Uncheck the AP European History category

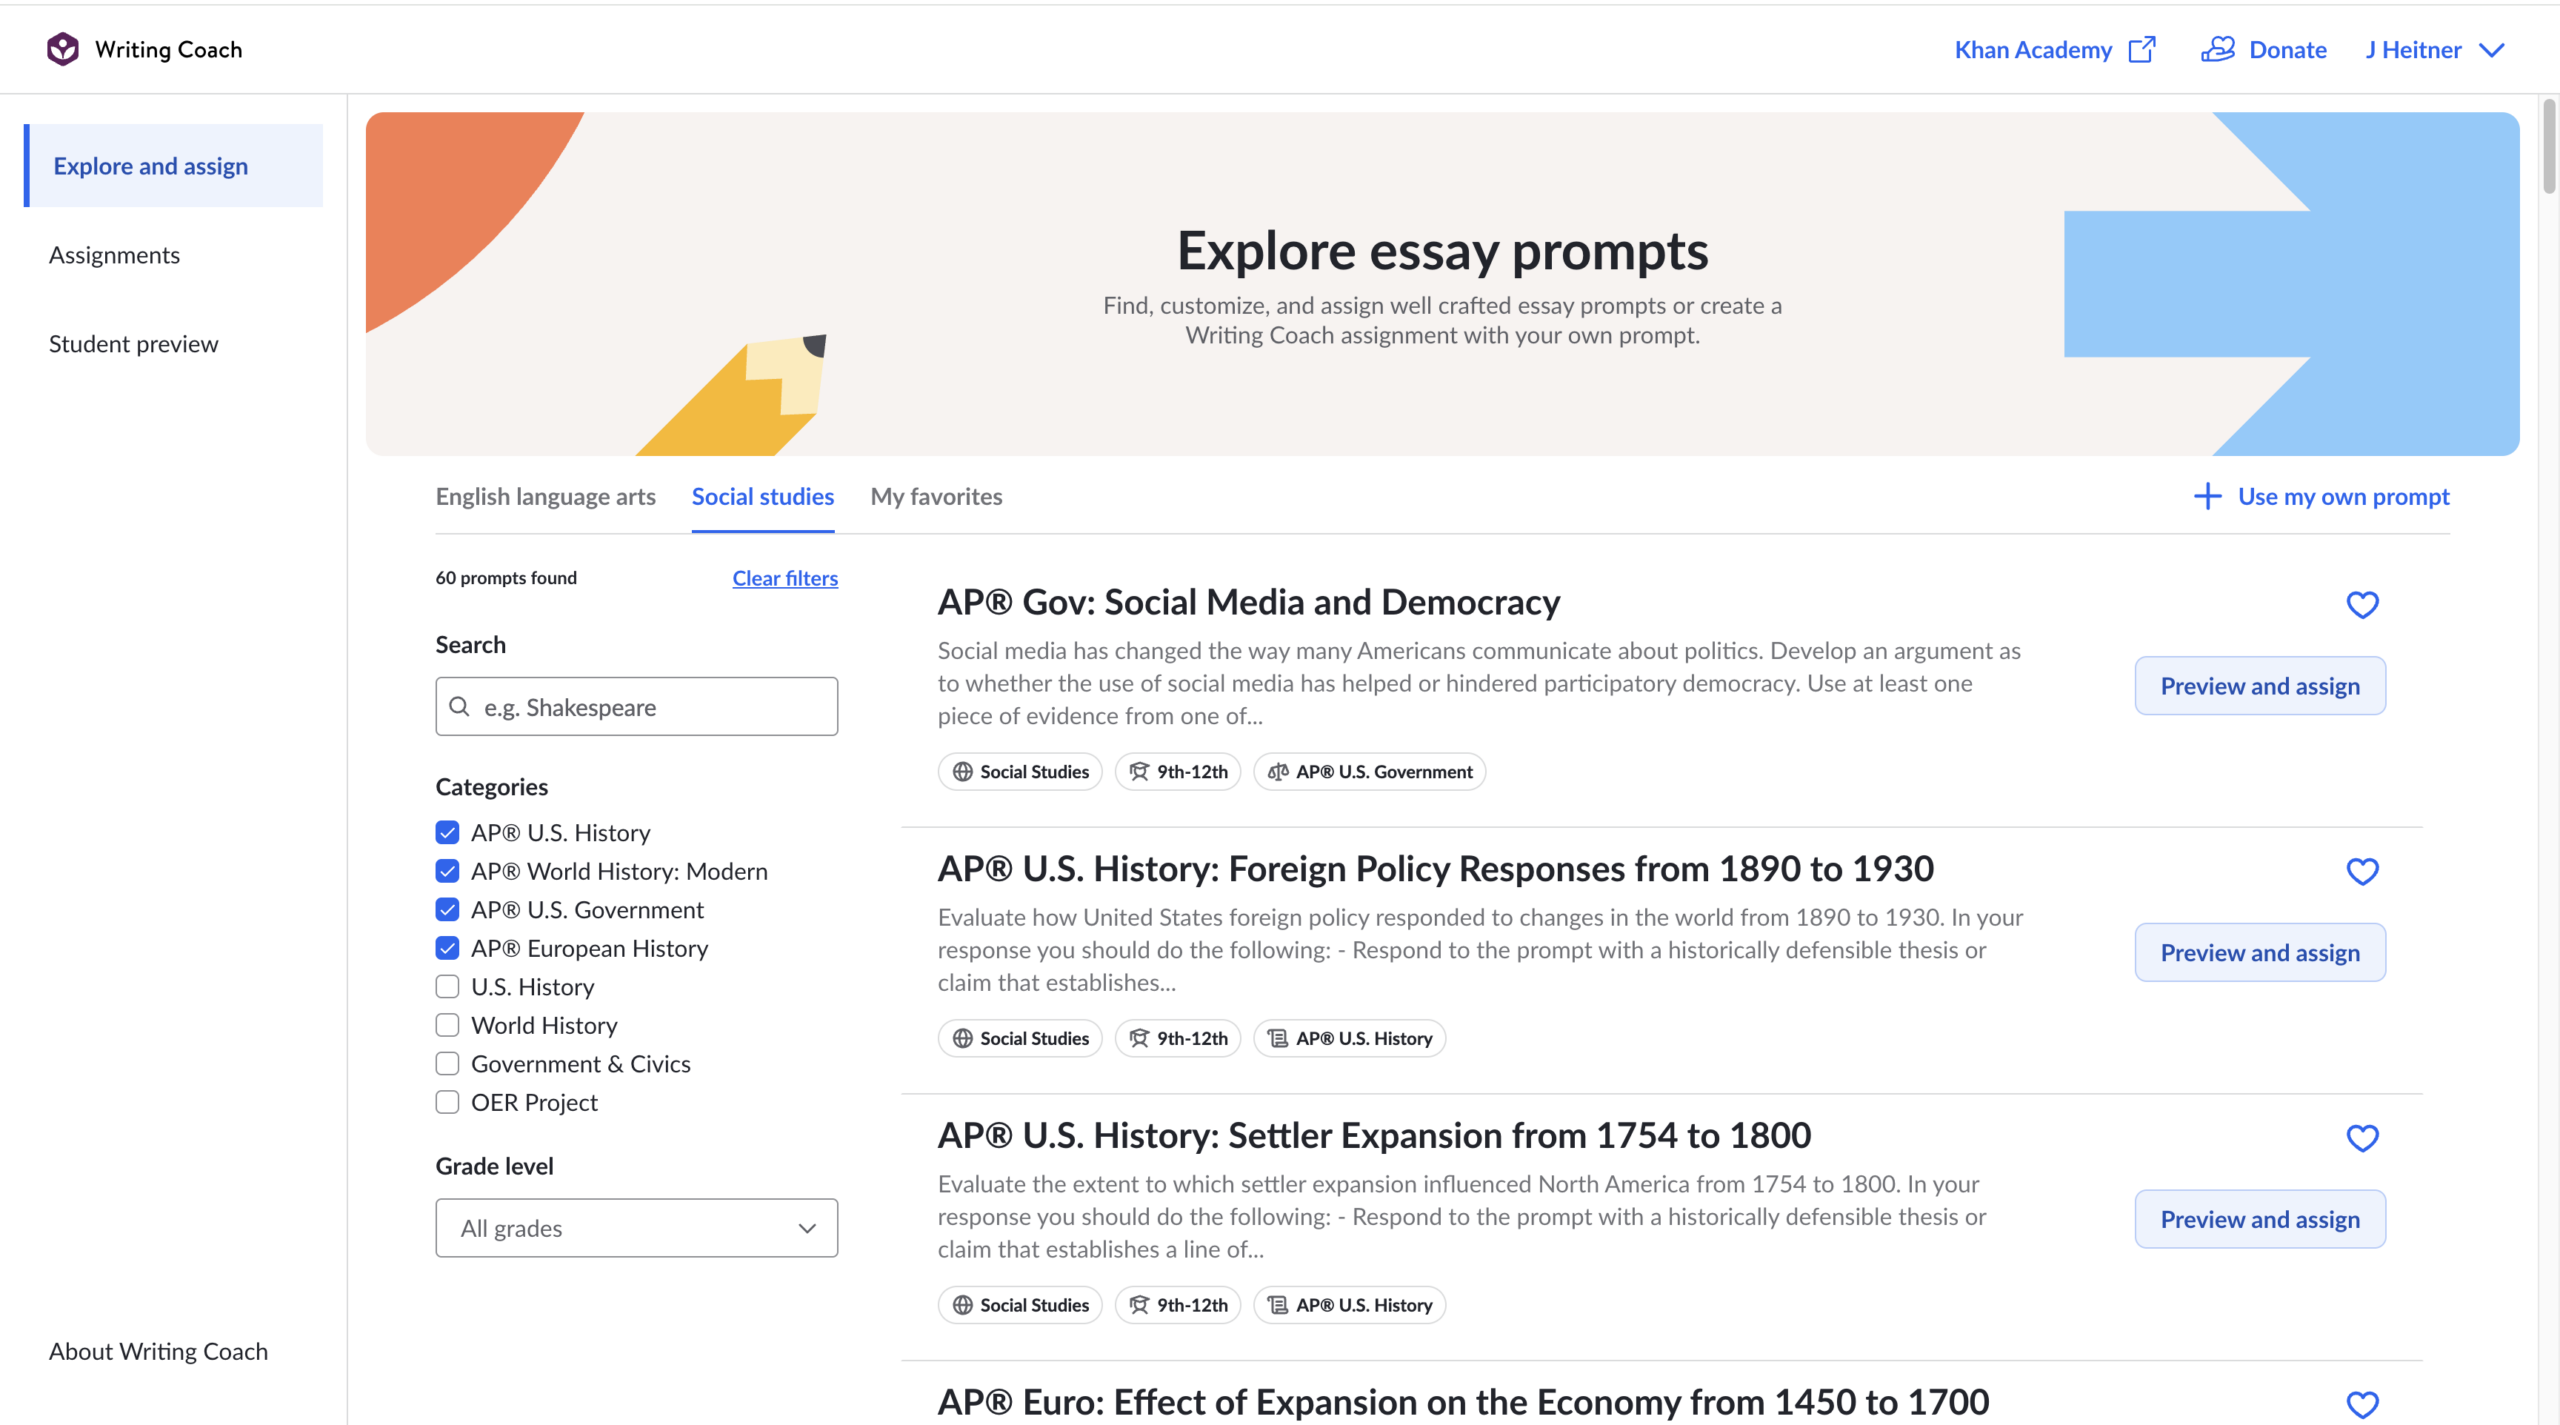click(x=447, y=947)
